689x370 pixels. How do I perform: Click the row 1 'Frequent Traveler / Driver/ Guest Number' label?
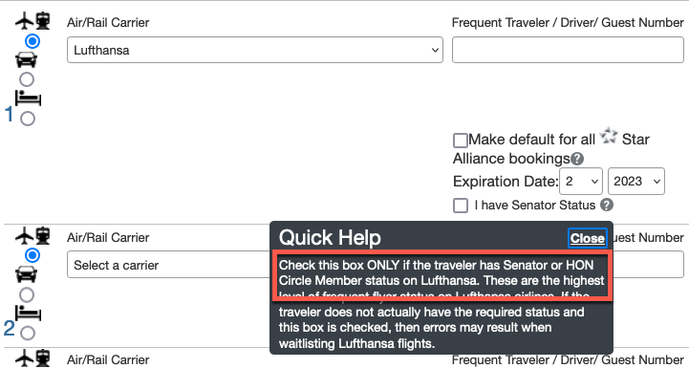click(x=568, y=22)
